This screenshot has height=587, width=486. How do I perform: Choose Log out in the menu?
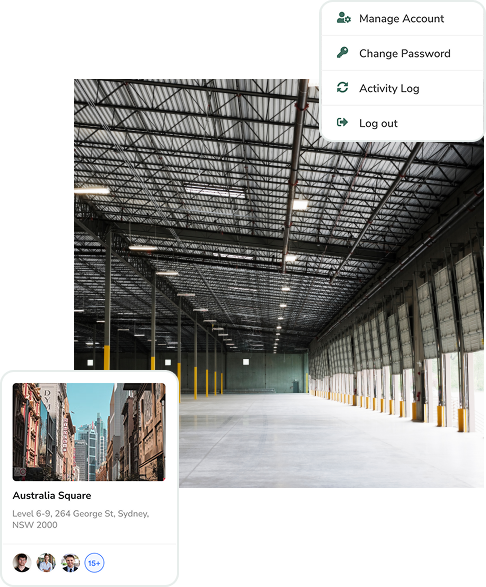403,123
